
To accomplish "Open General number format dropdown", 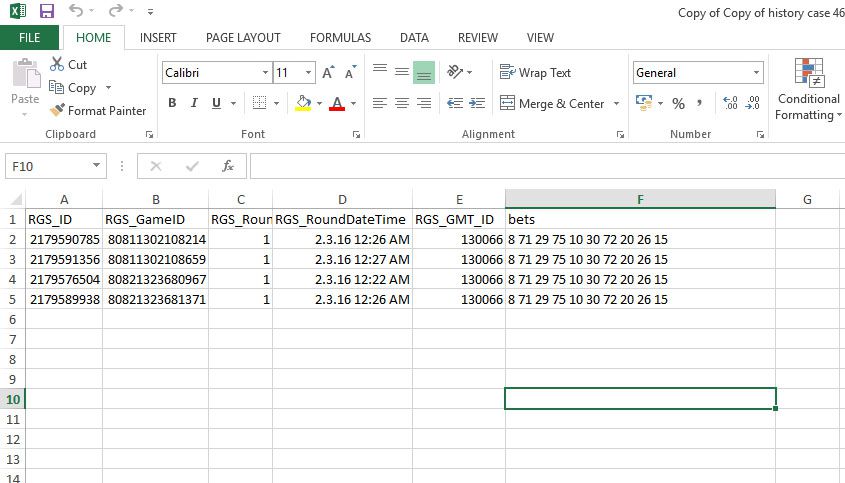I will point(756,72).
